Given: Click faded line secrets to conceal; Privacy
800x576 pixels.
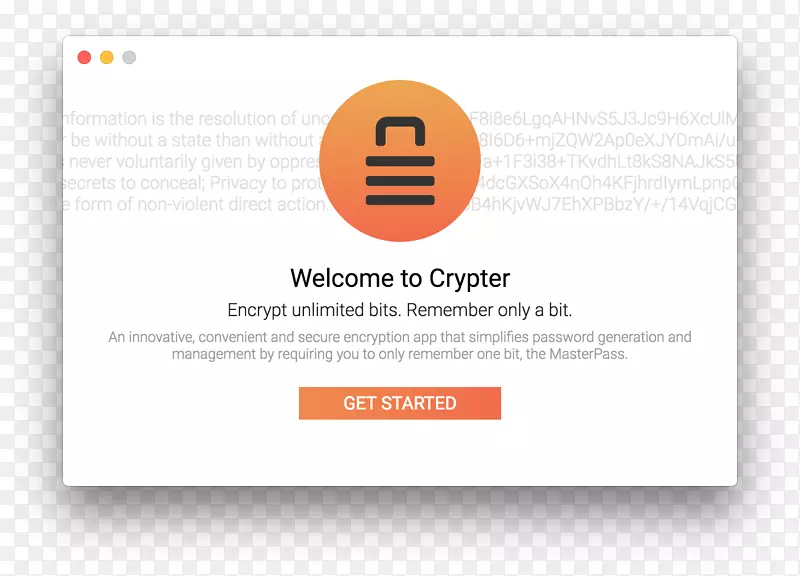Looking at the screenshot, I should point(193,183).
